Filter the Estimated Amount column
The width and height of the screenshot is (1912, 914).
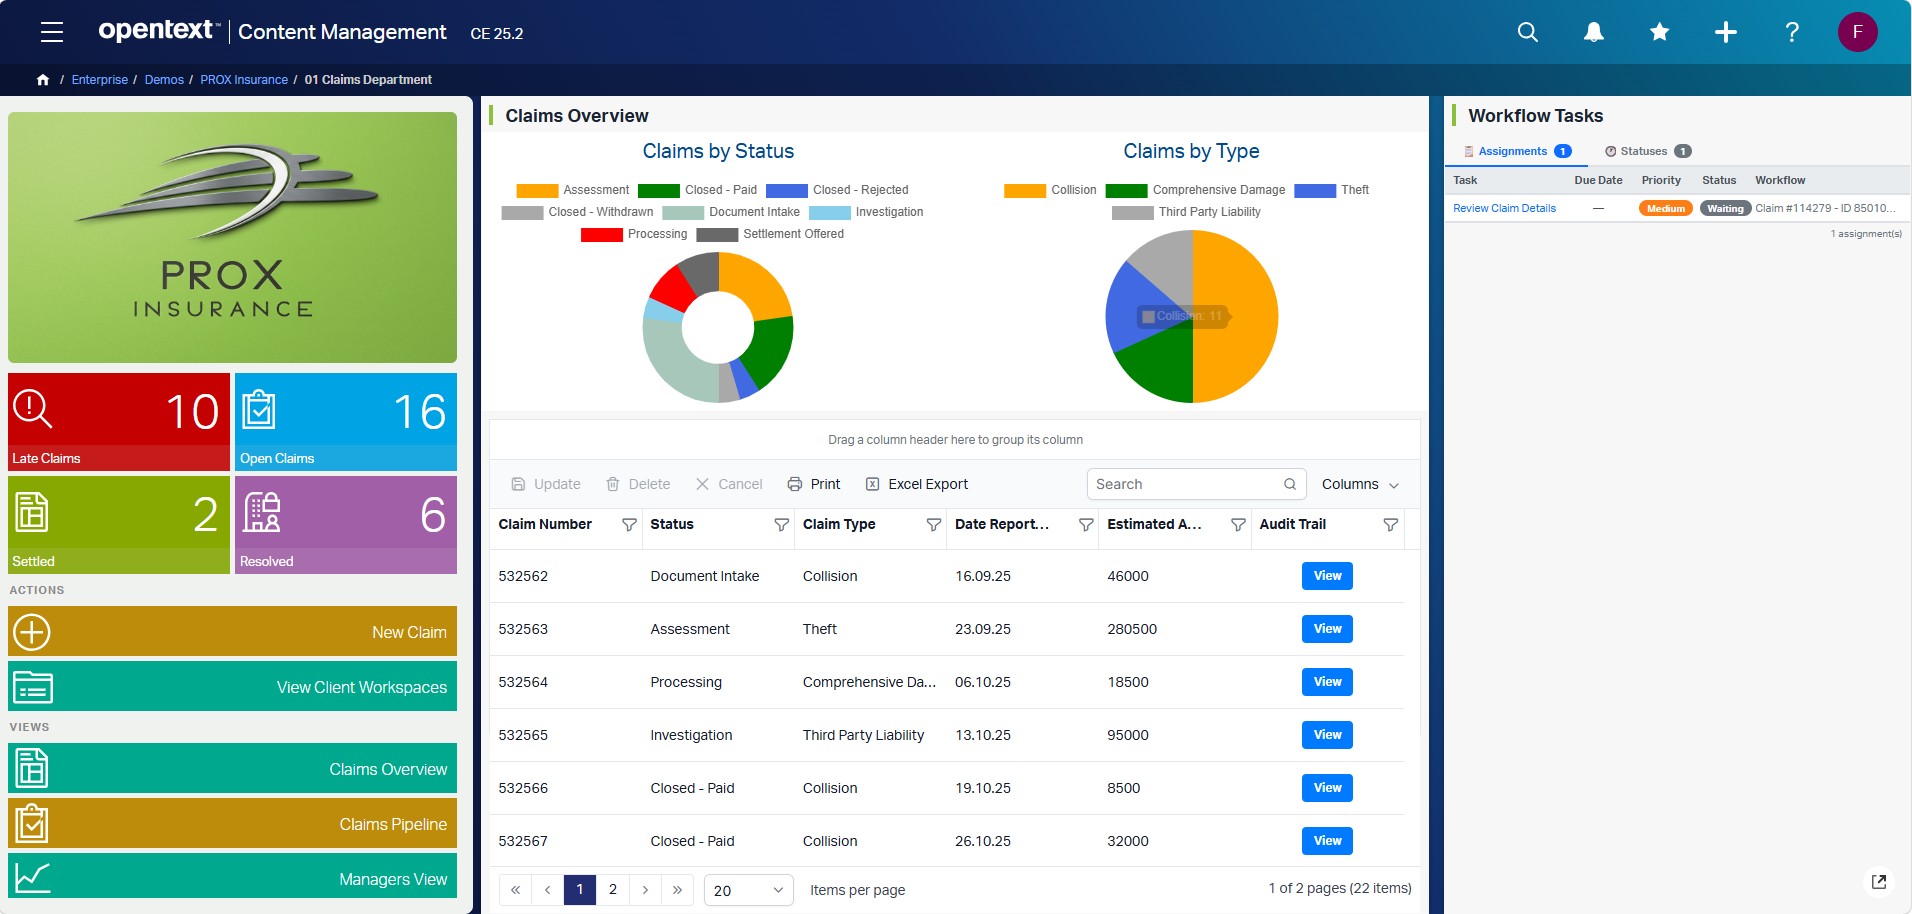pos(1238,525)
